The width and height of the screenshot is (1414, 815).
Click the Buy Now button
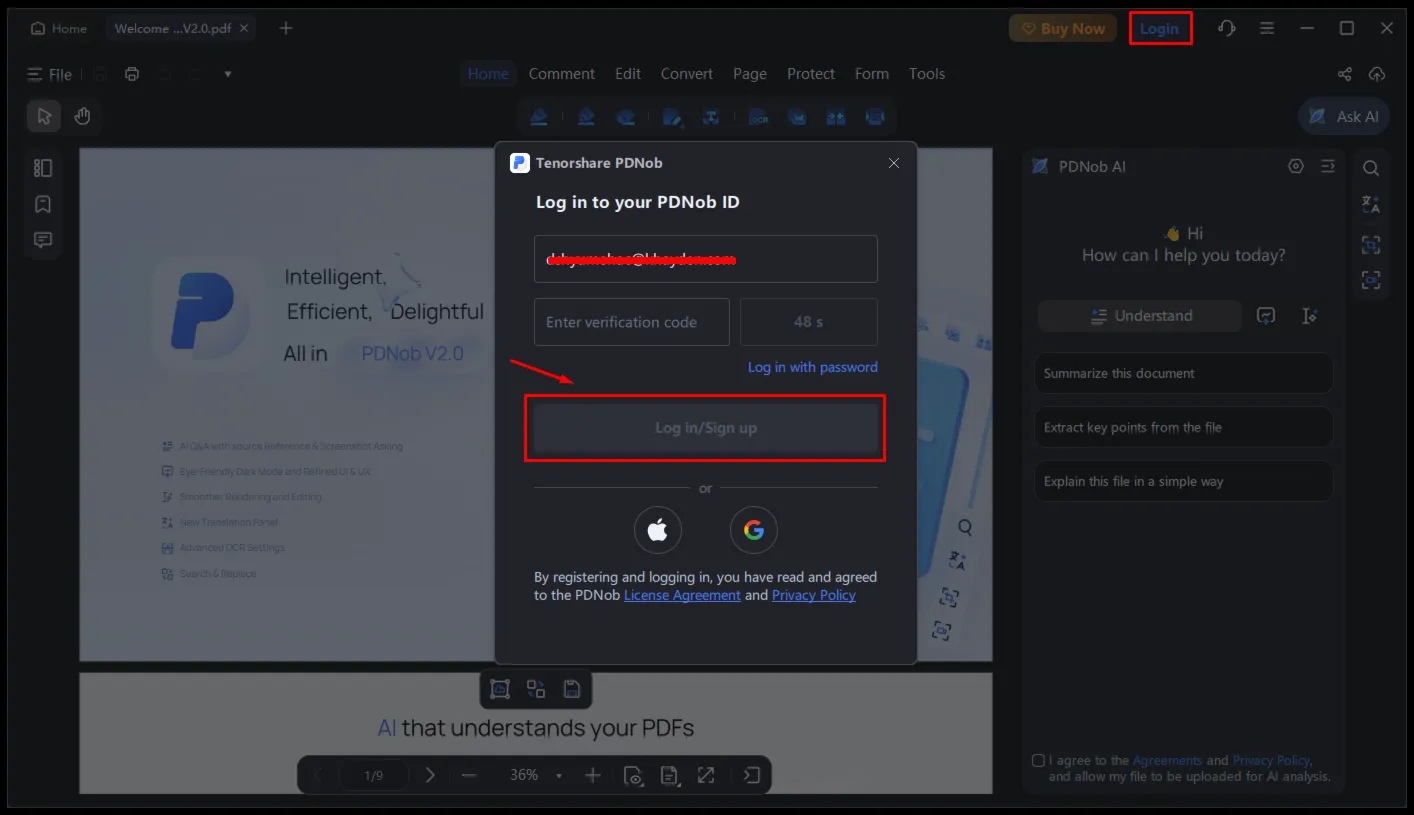pos(1063,28)
